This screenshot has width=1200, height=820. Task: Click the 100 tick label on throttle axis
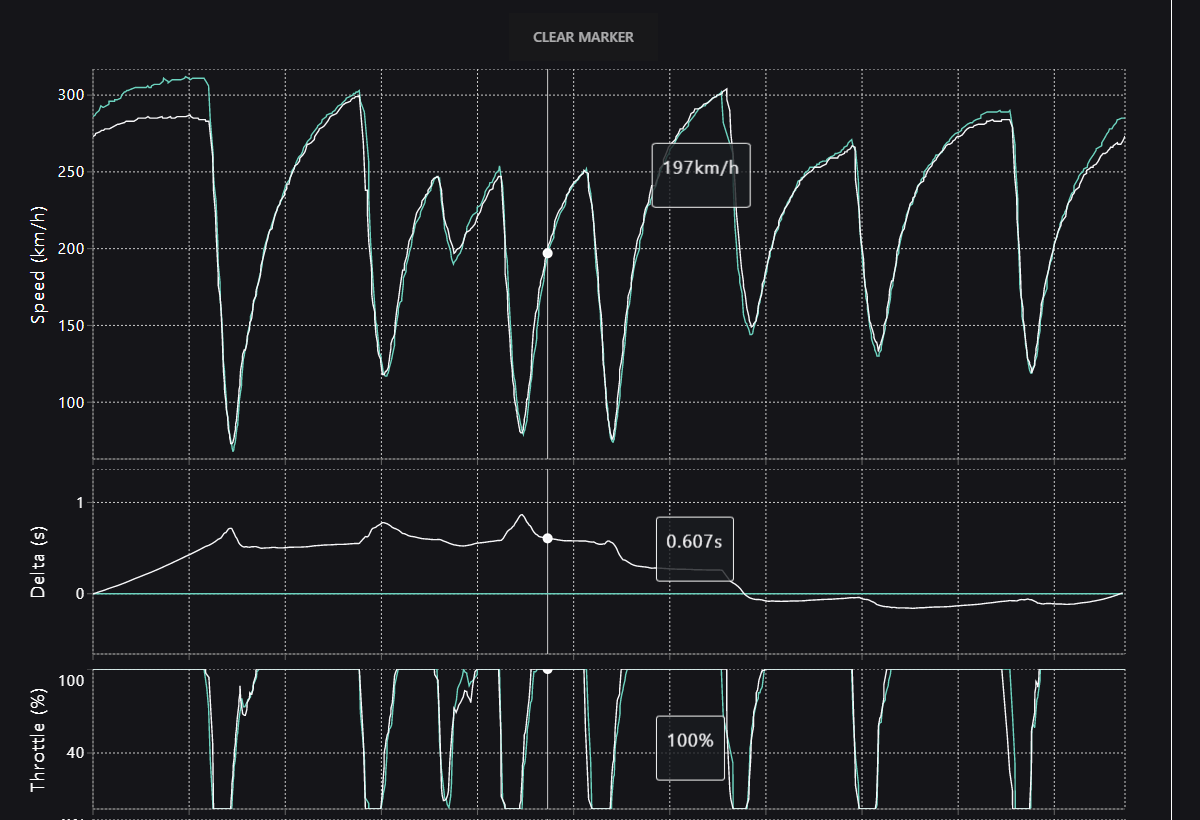[x=71, y=681]
